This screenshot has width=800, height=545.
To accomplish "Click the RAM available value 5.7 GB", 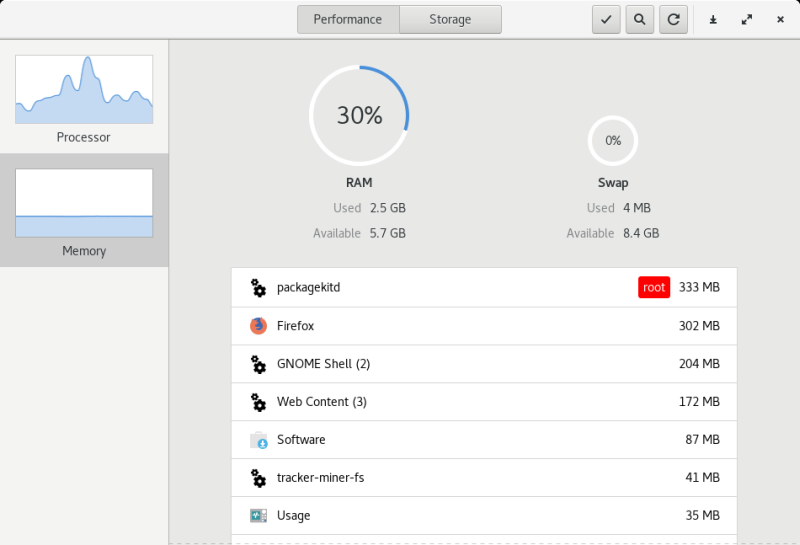I will pos(388,234).
